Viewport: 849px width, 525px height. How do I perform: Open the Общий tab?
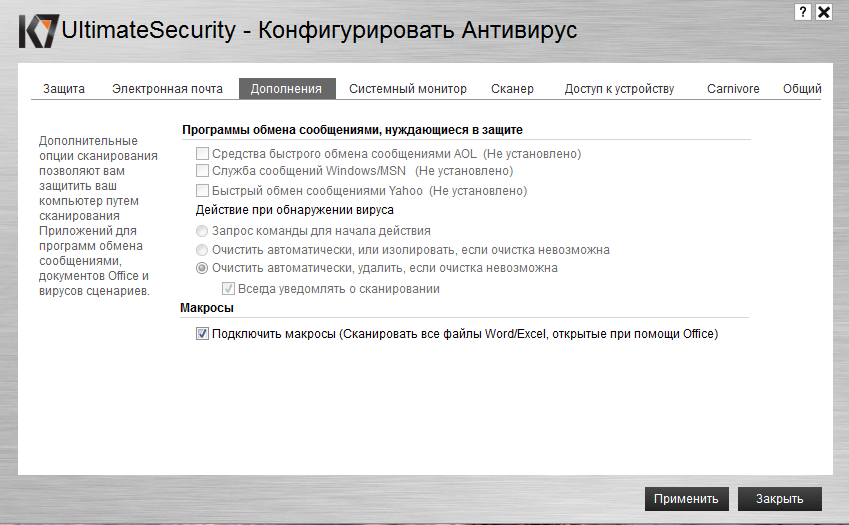pos(802,89)
